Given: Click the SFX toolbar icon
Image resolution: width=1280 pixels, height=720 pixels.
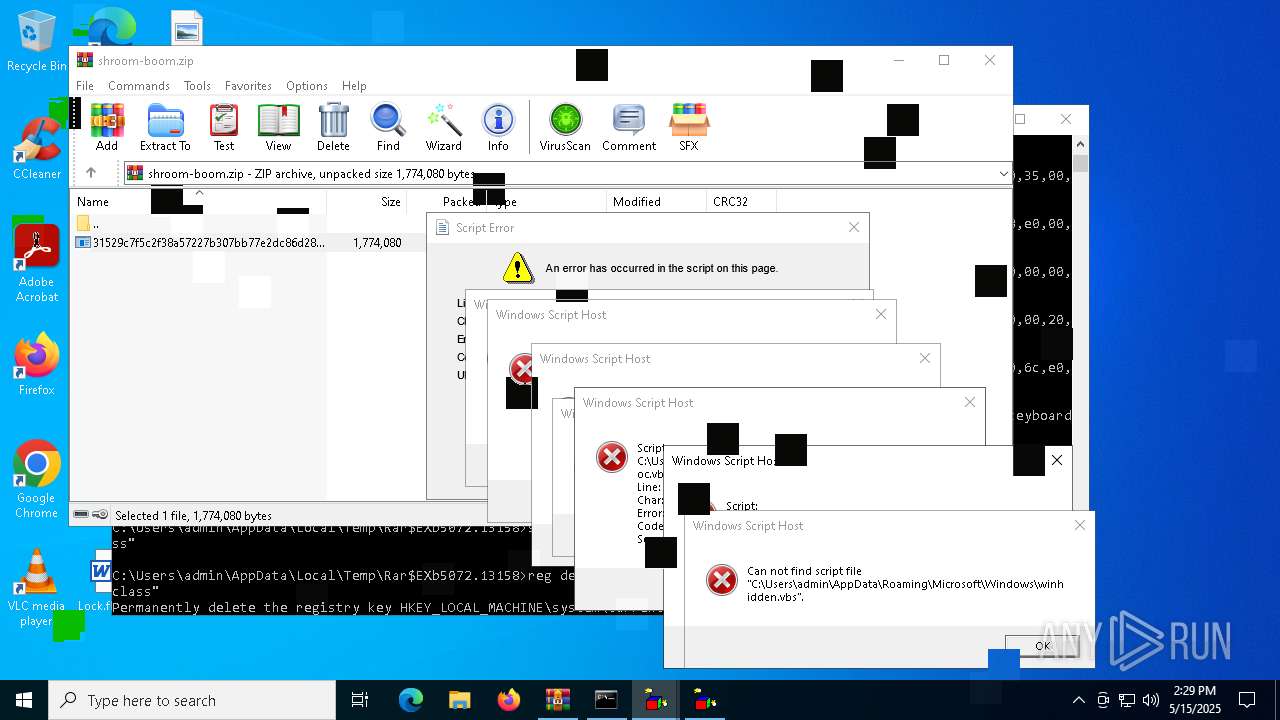Looking at the screenshot, I should point(689,127).
